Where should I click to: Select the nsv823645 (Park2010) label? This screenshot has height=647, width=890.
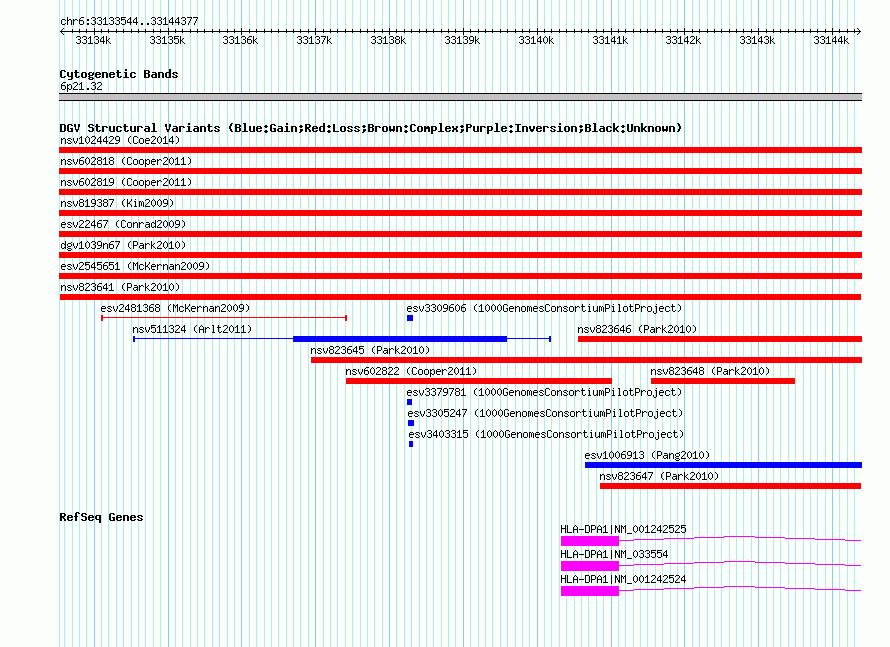pyautogui.click(x=370, y=350)
